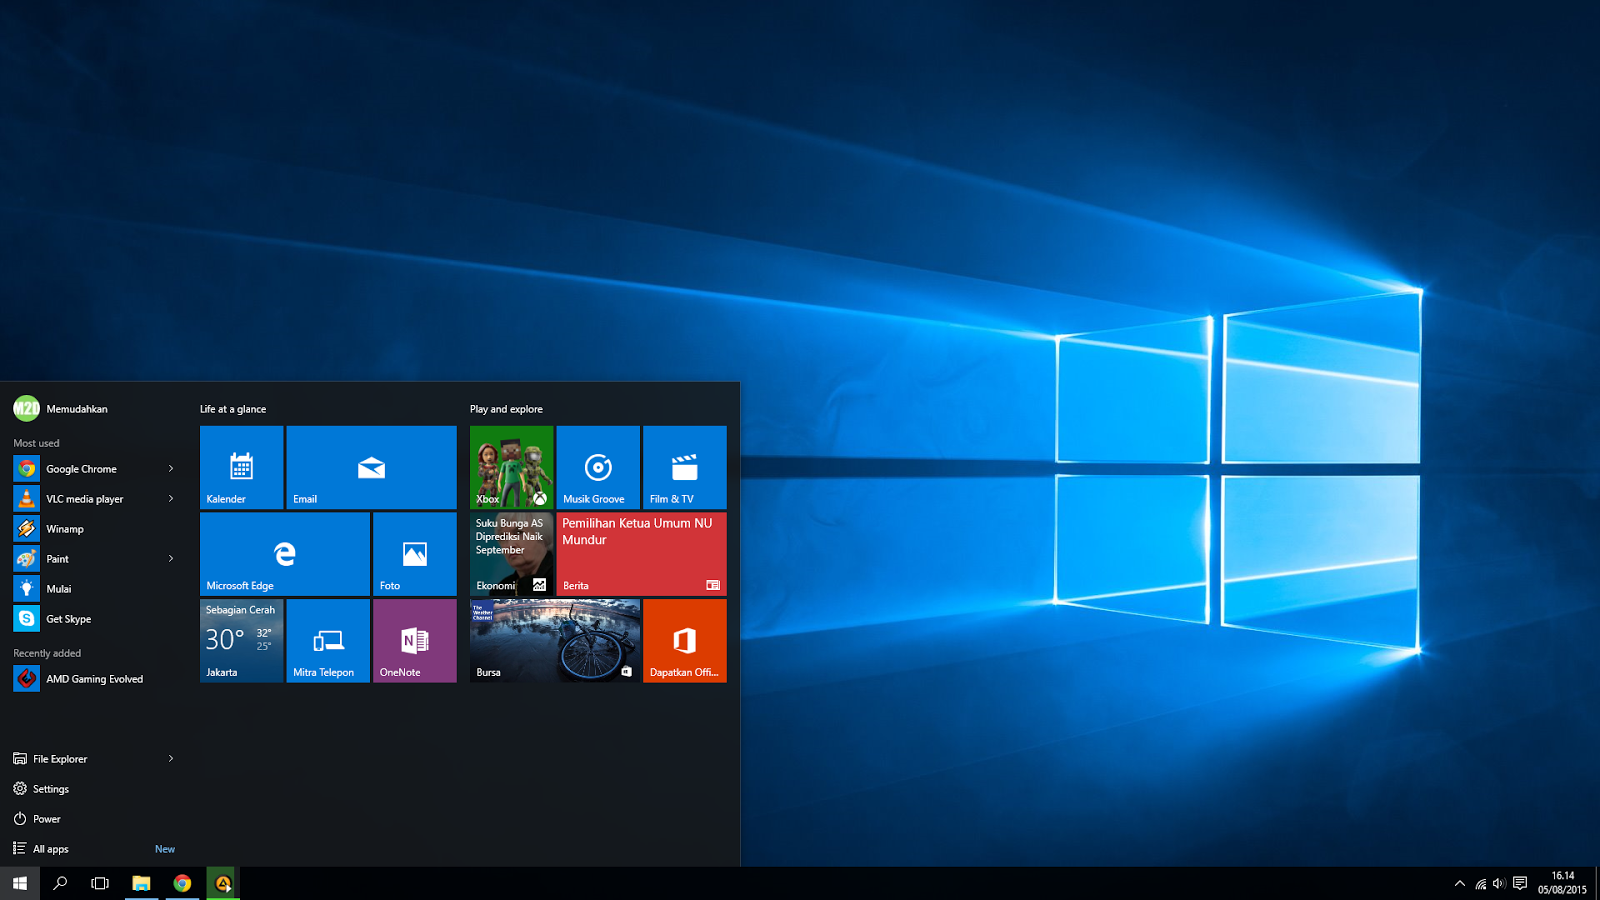1600x900 pixels.
Task: Open the Foto tile
Action: (x=415, y=554)
